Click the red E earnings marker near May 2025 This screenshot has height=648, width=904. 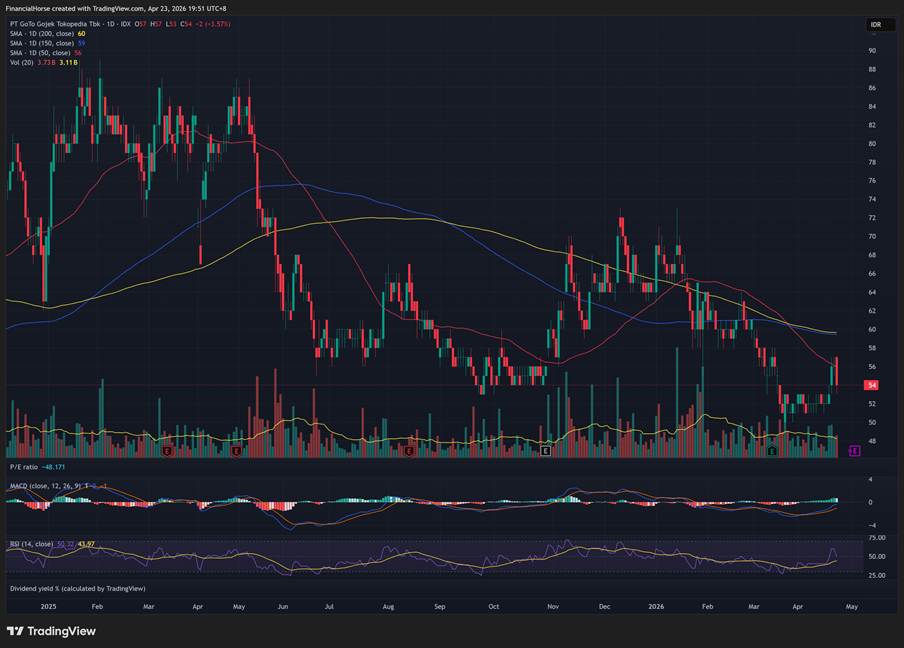point(236,452)
